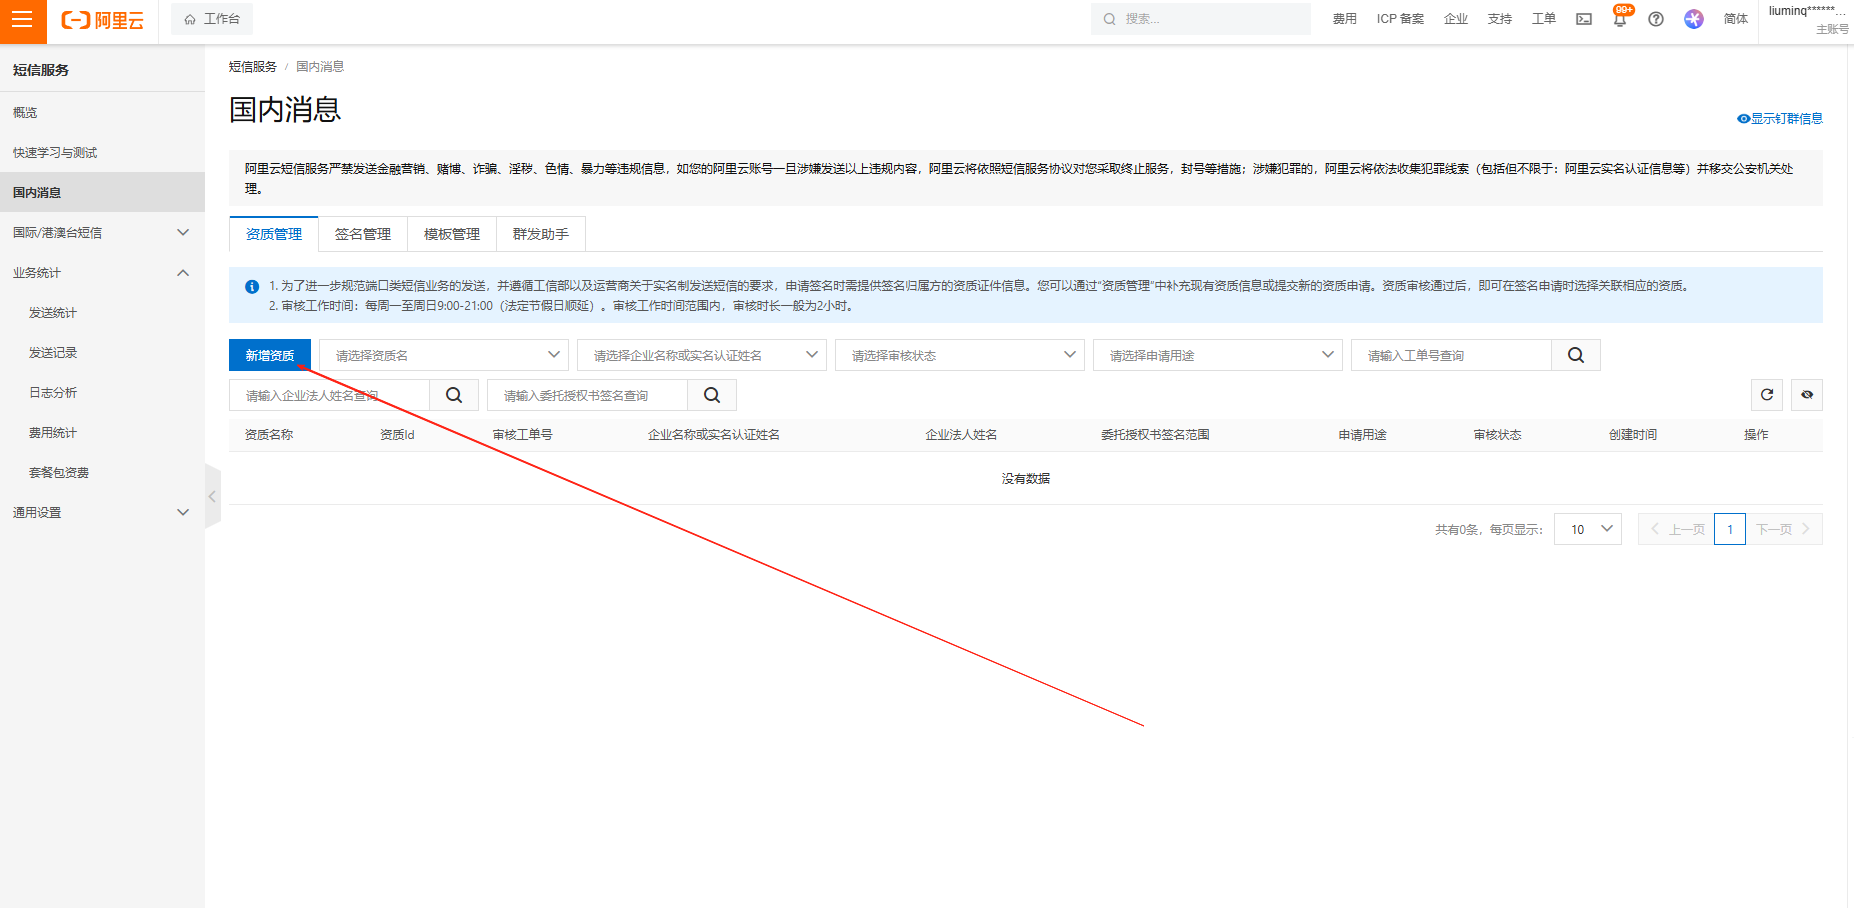Screen dimensions: 1854x908
Task: Open the page size selector showing 10
Action: [x=1587, y=529]
